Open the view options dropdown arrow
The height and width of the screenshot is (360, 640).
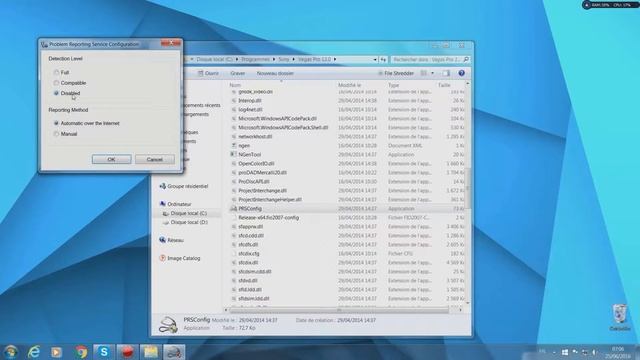coord(432,73)
